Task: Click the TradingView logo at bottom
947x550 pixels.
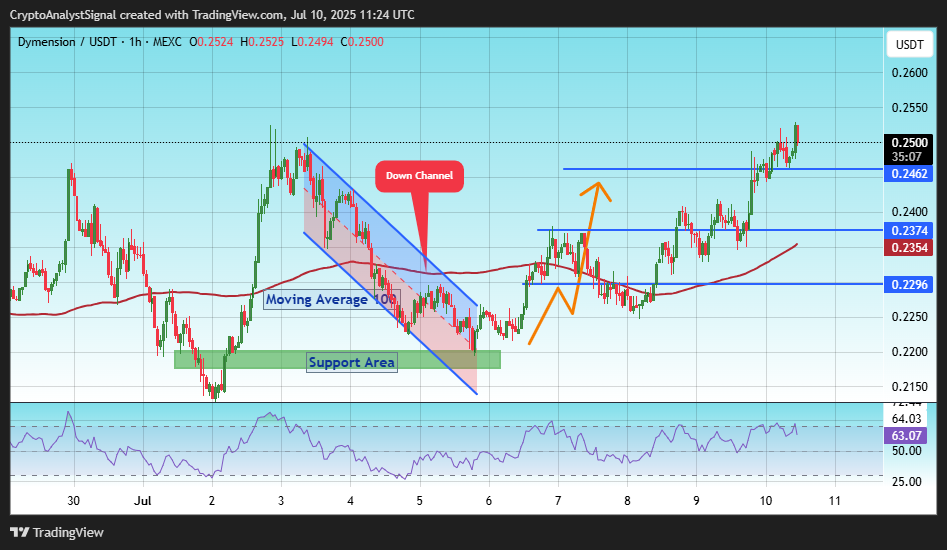Action: point(57,532)
